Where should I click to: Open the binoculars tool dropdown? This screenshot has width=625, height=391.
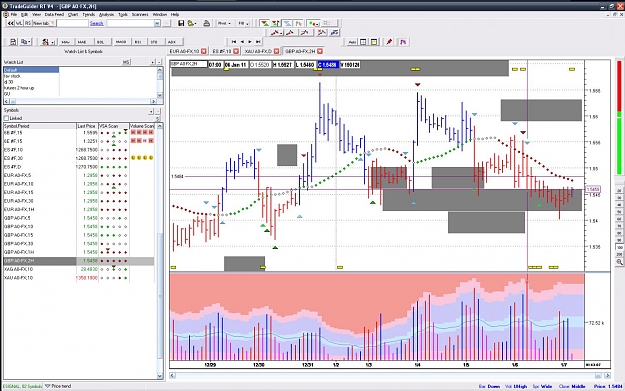tap(49, 42)
